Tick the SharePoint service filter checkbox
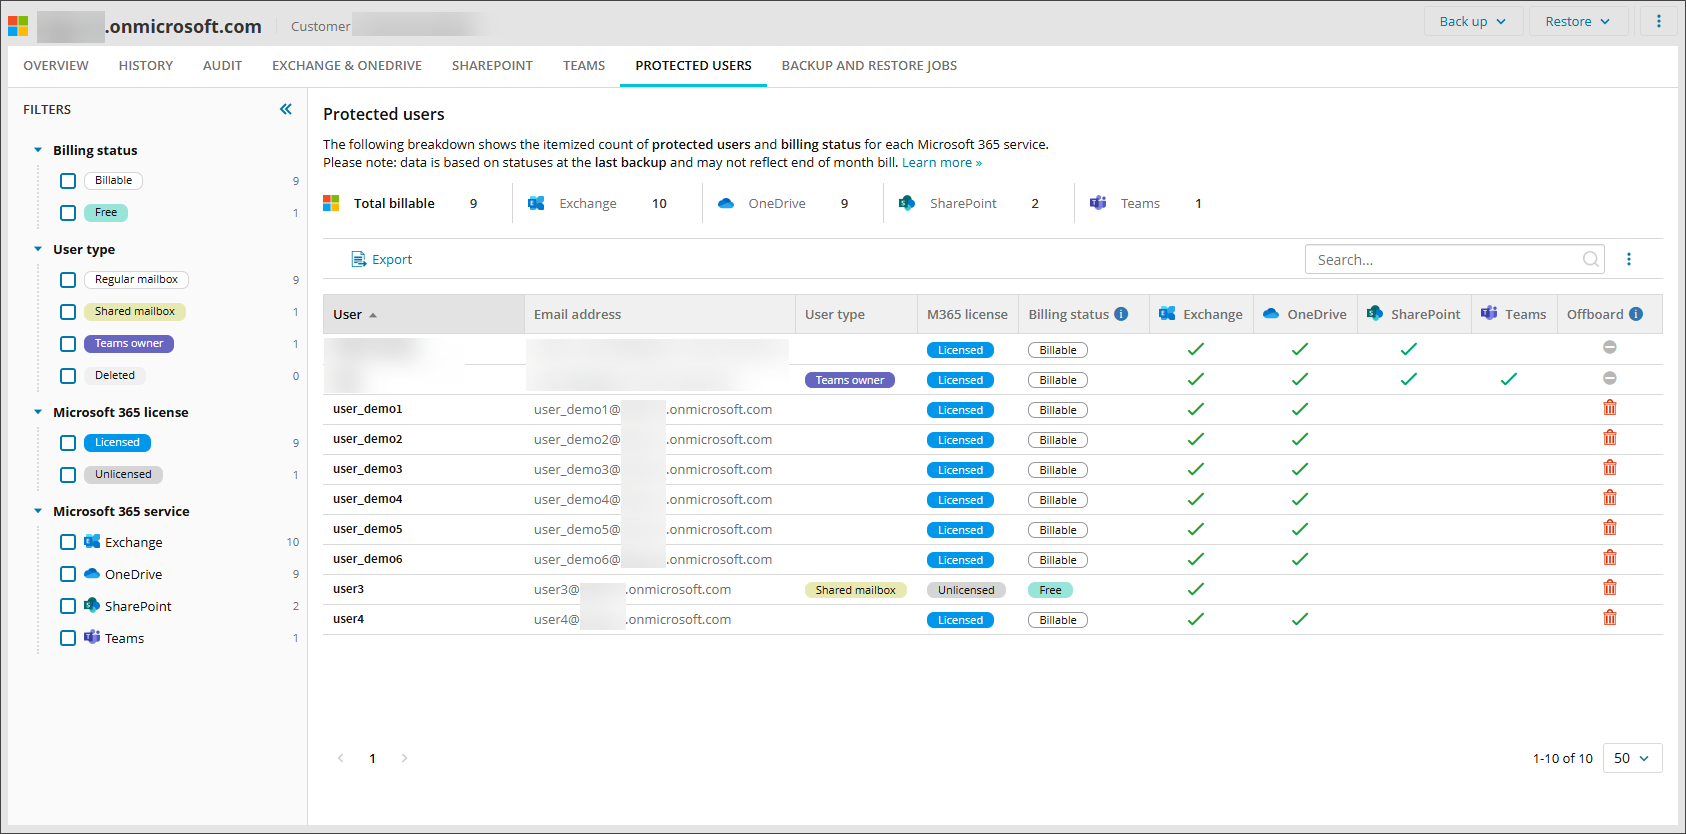This screenshot has height=834, width=1686. click(68, 606)
